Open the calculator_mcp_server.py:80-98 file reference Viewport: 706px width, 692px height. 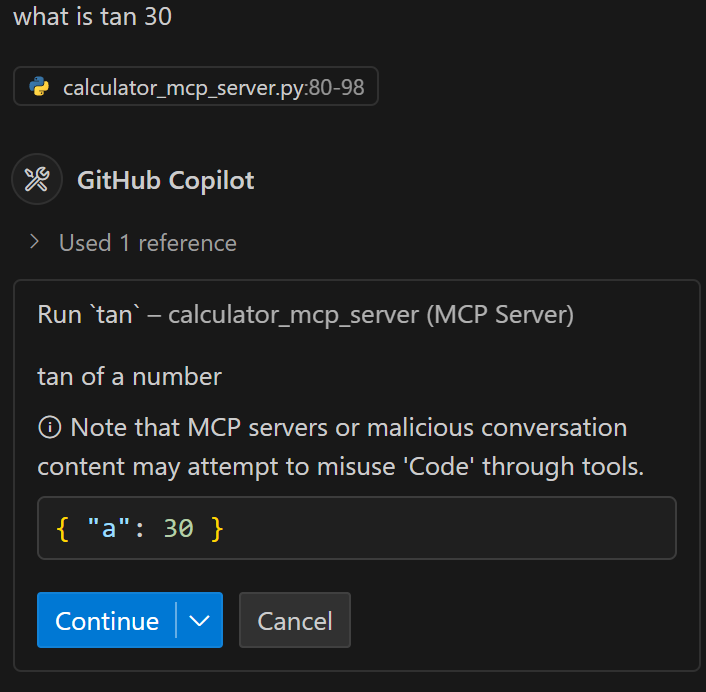tap(196, 86)
